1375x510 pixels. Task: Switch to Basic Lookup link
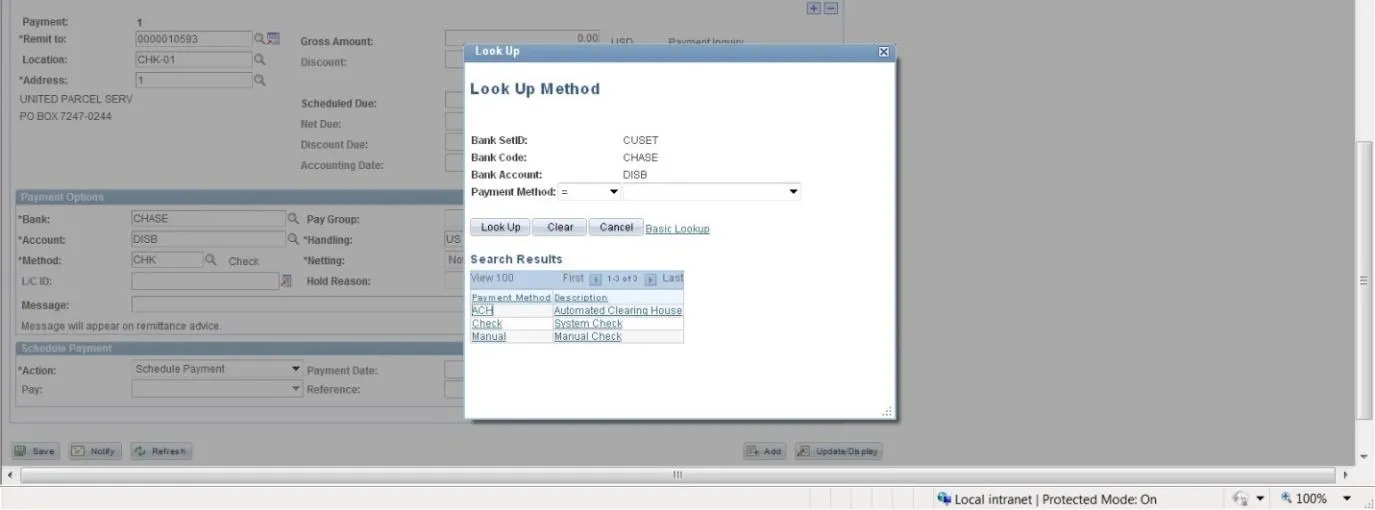[677, 229]
